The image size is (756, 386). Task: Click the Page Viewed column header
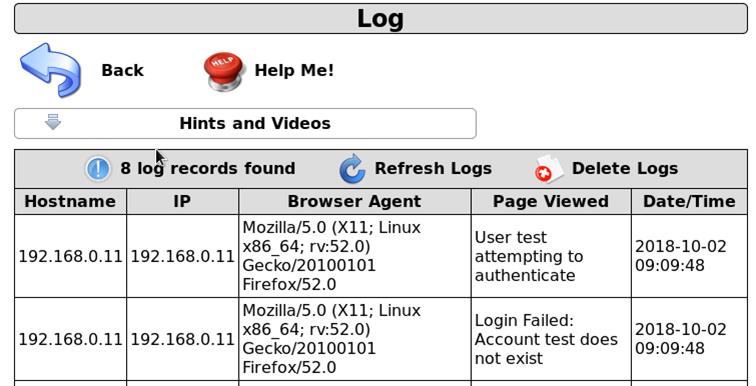(551, 201)
